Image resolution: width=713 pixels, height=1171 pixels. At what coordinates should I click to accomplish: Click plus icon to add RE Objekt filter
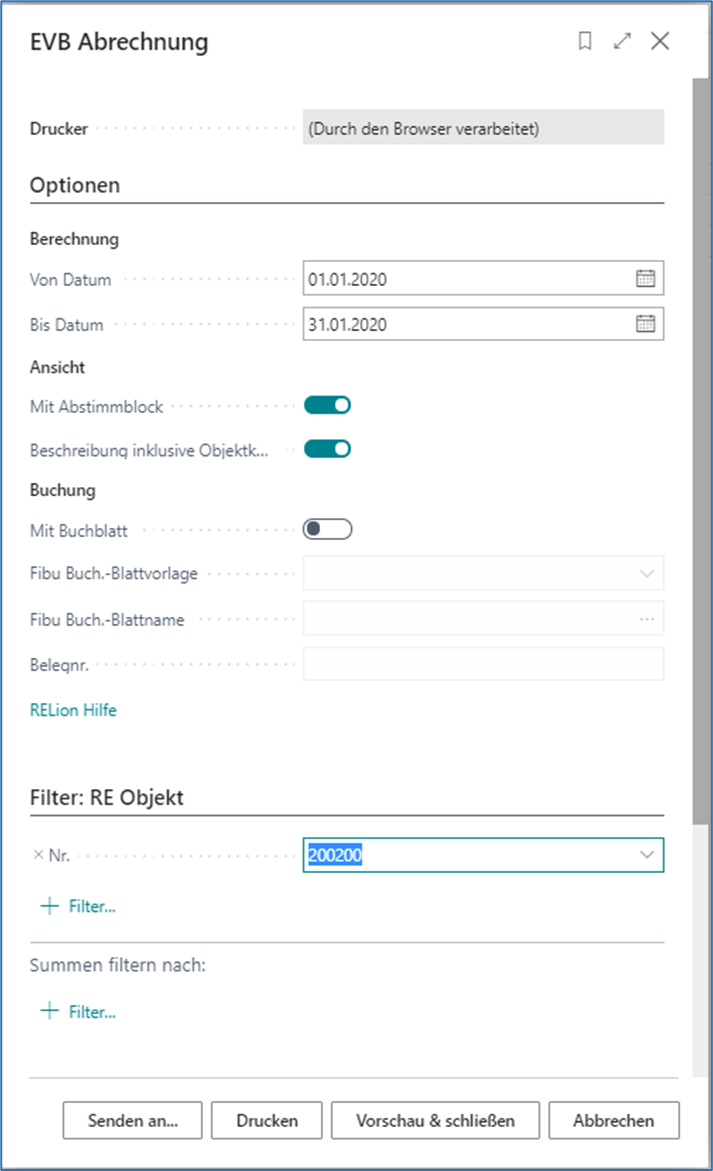point(48,906)
